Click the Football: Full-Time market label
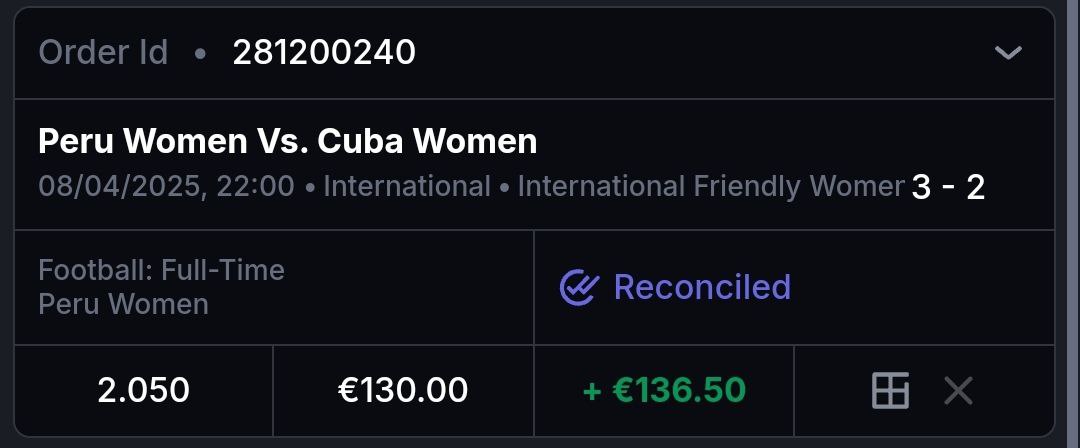 click(161, 270)
